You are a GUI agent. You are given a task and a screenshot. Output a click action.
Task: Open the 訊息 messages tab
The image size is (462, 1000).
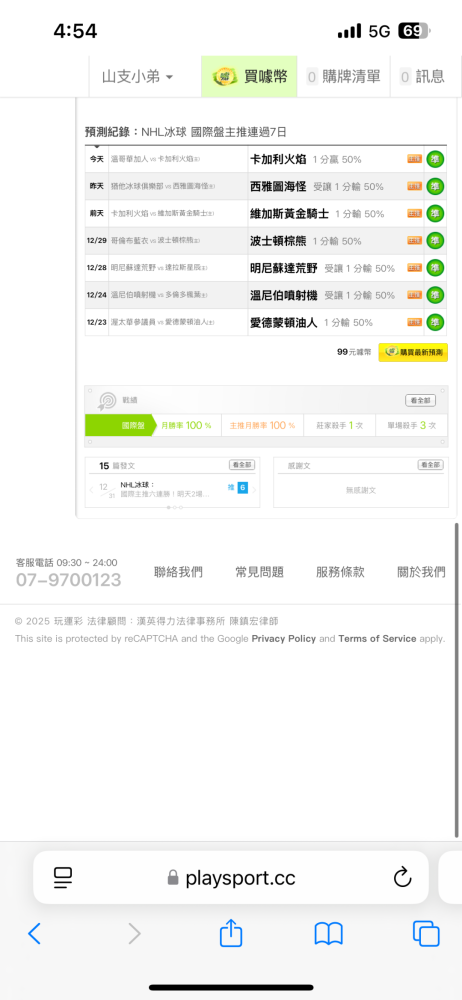422,77
